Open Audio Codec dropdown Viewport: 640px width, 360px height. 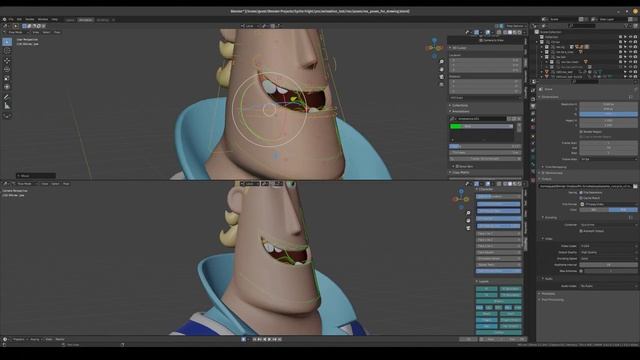[608, 286]
